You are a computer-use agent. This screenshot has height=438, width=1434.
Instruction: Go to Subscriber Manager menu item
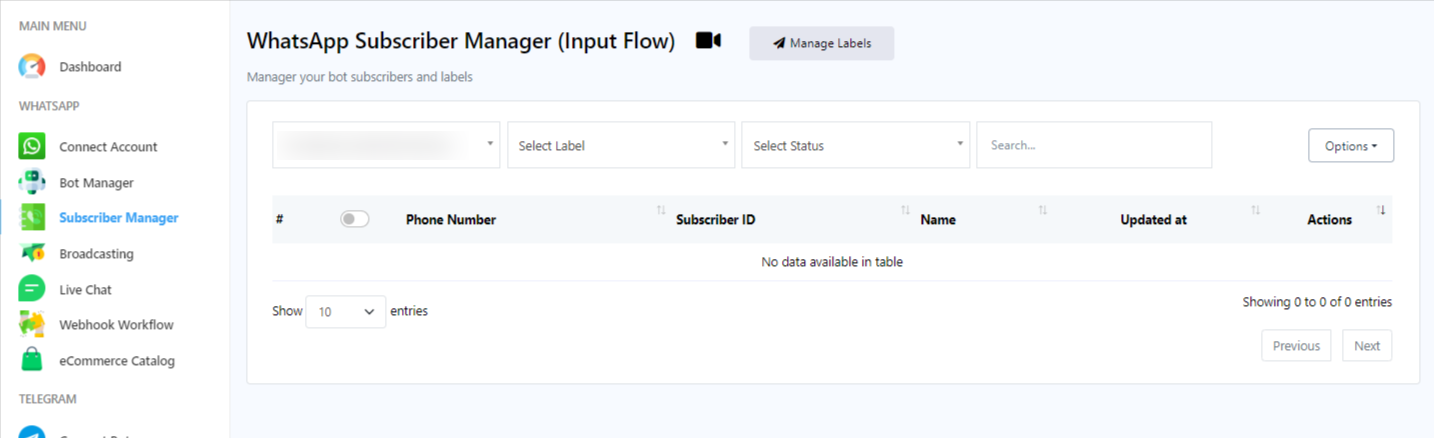coord(118,218)
